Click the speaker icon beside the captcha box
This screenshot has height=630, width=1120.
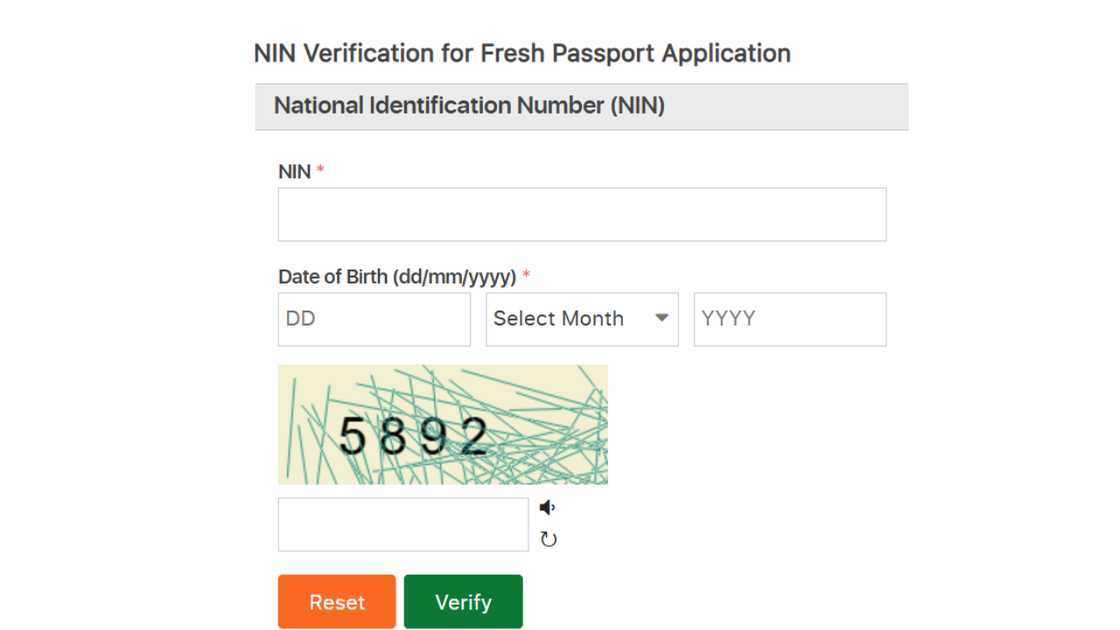point(547,508)
